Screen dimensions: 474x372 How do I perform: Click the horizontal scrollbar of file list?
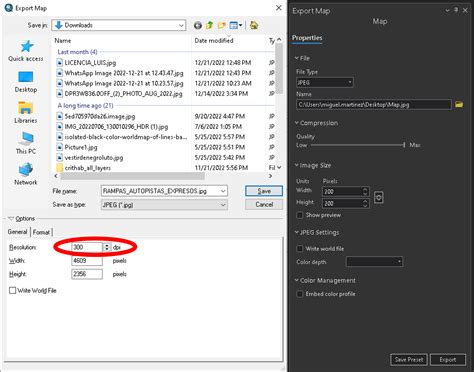coord(132,176)
